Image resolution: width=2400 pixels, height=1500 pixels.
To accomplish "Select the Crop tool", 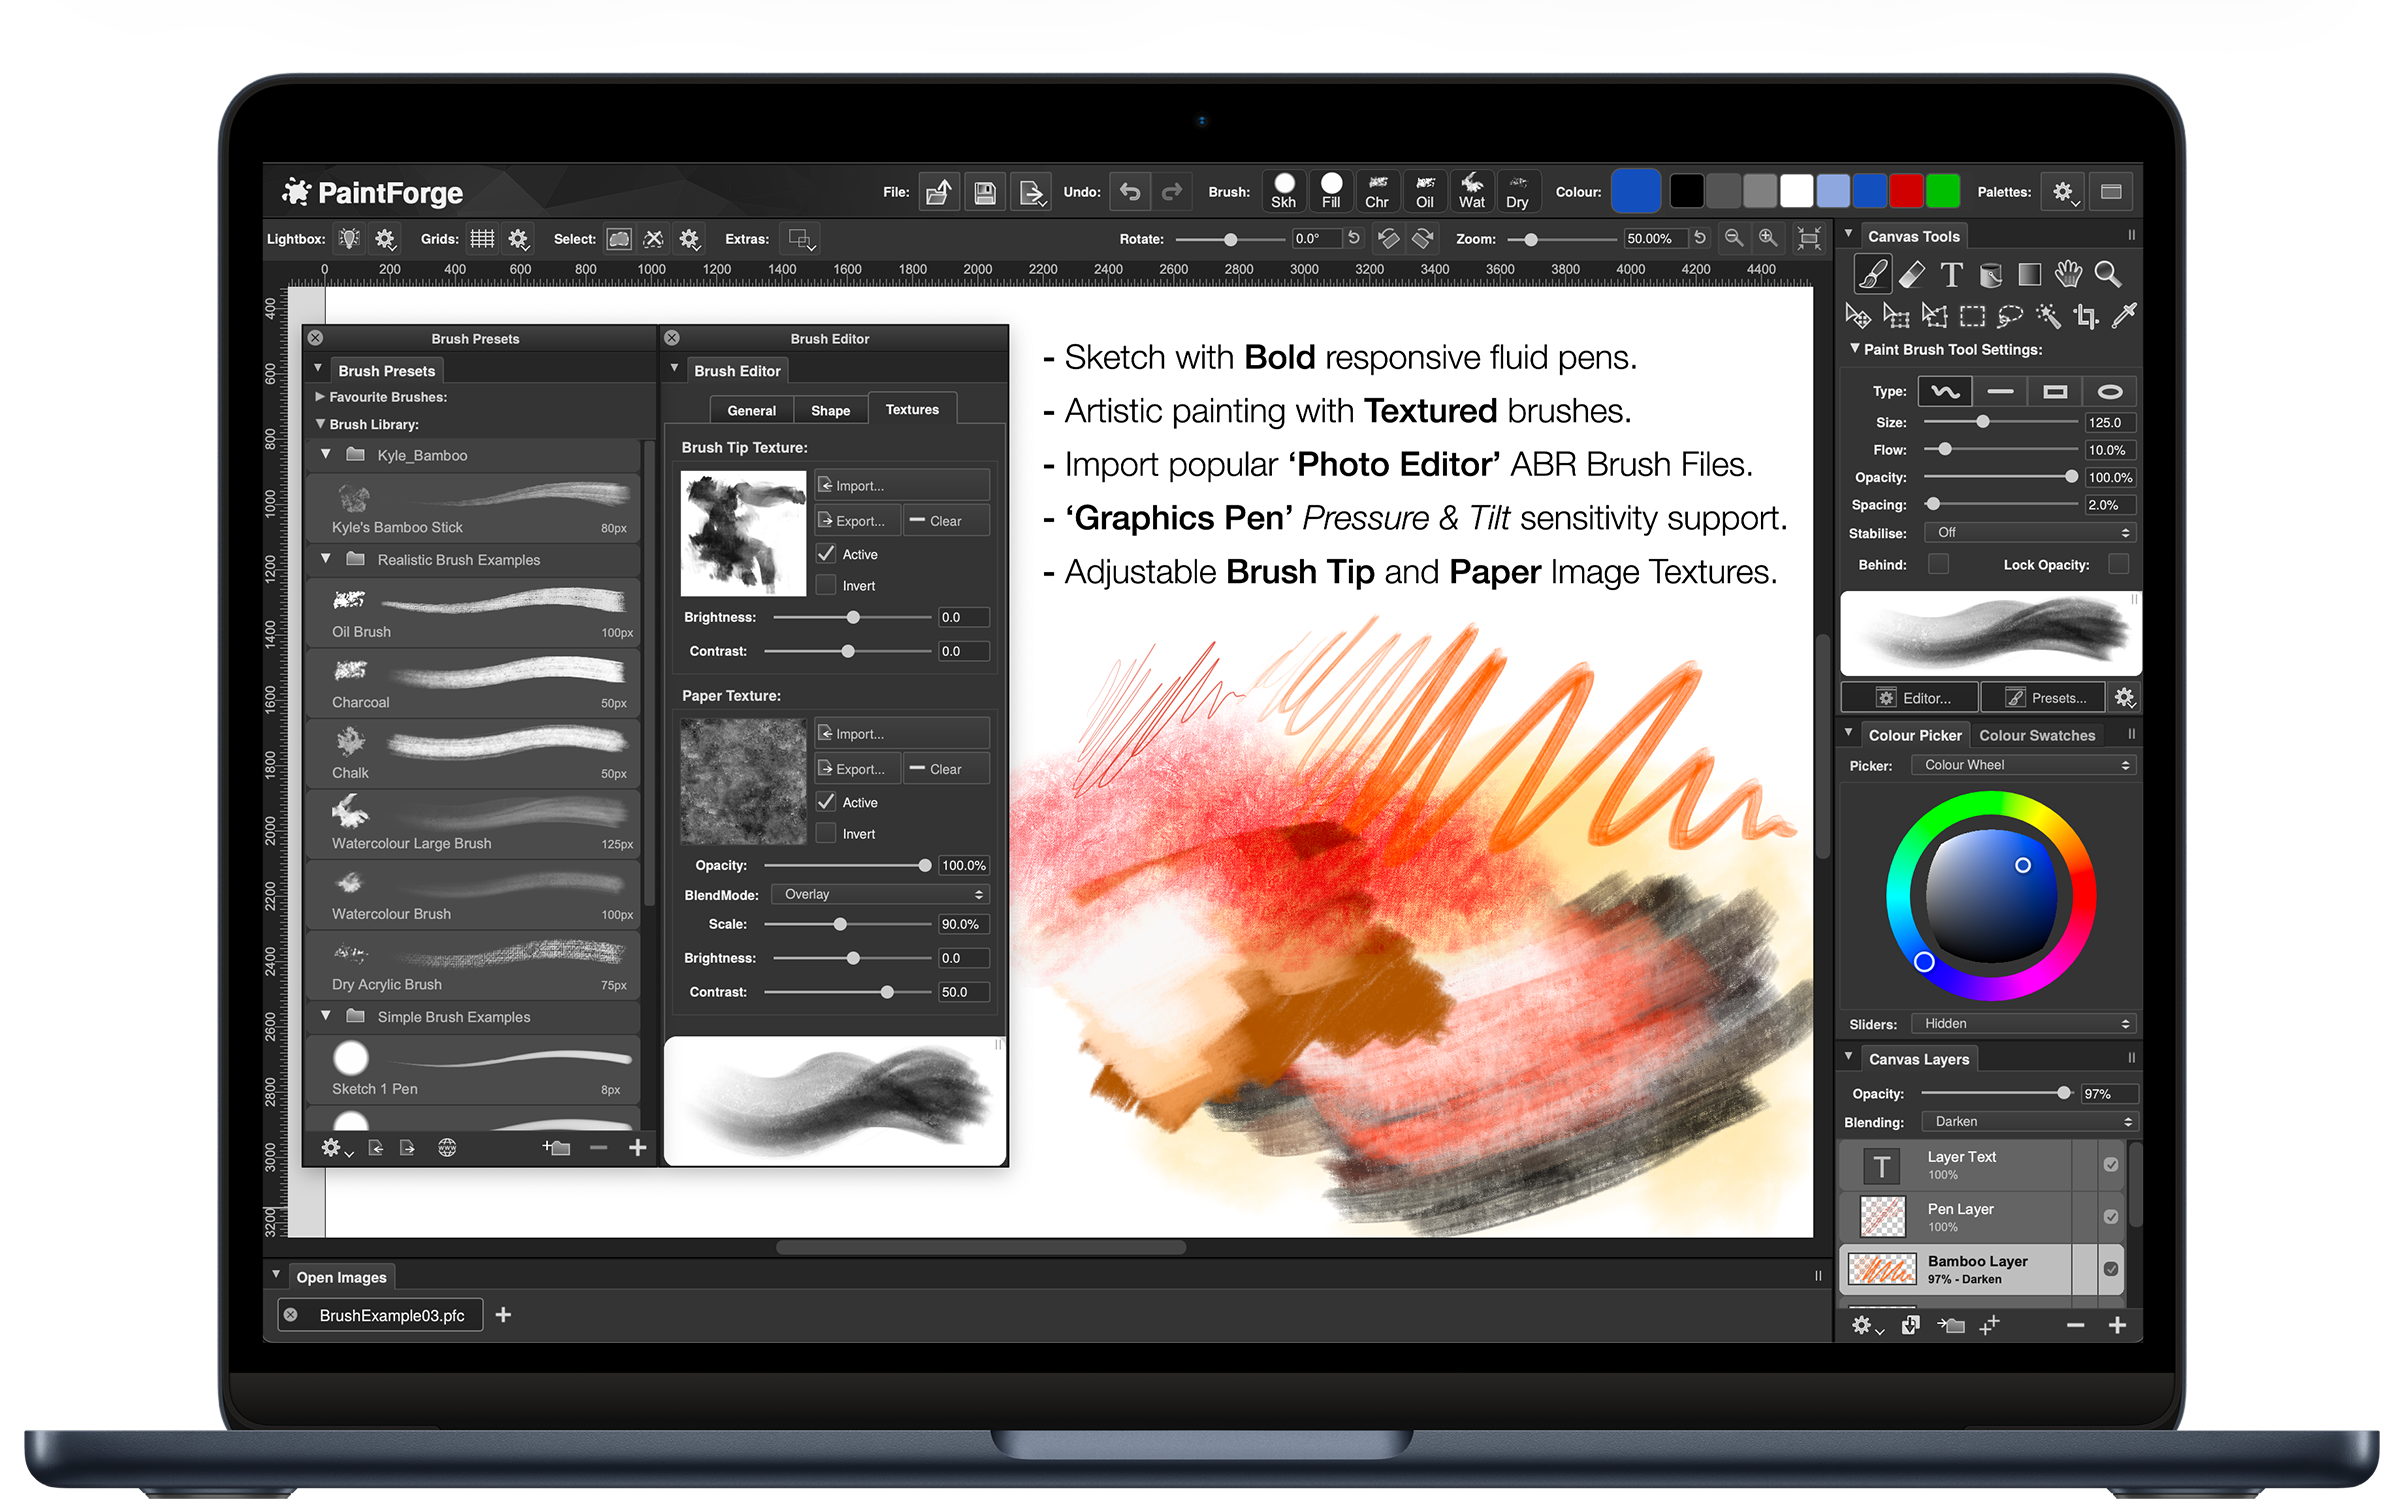I will [x=2086, y=317].
